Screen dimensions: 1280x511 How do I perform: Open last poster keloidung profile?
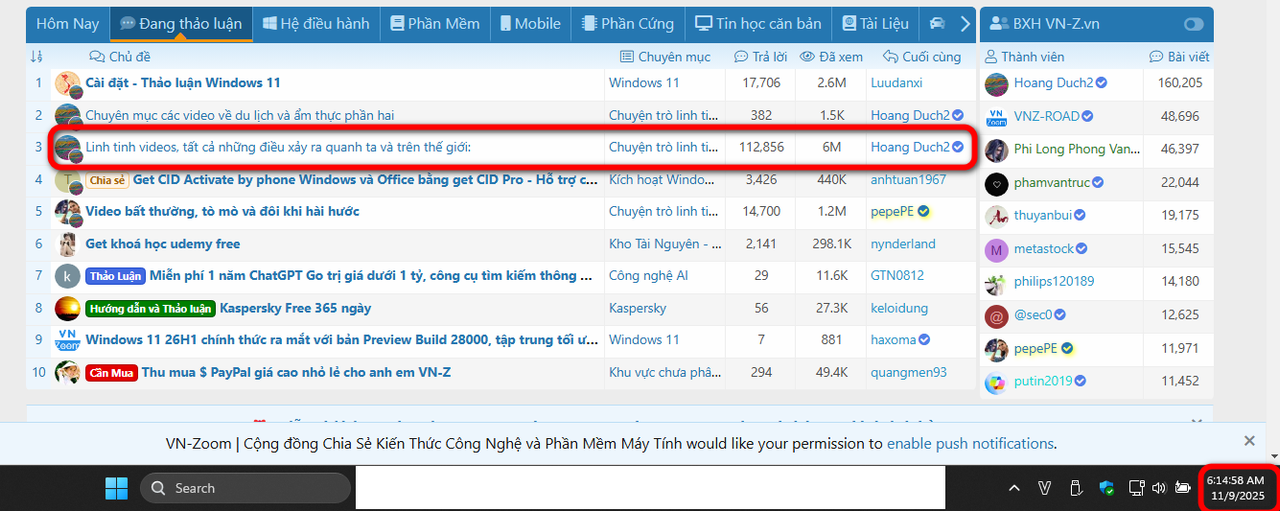pos(899,308)
